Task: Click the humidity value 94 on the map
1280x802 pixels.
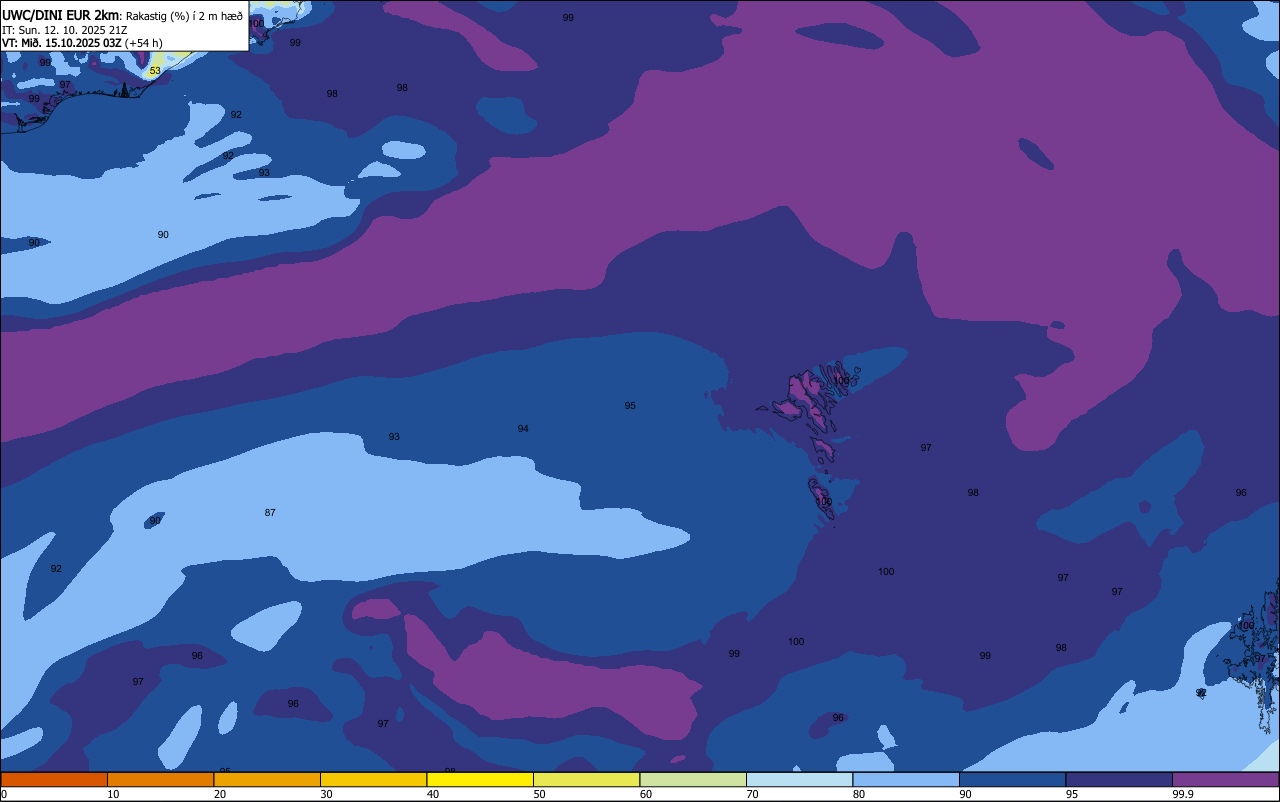Action: (x=523, y=429)
